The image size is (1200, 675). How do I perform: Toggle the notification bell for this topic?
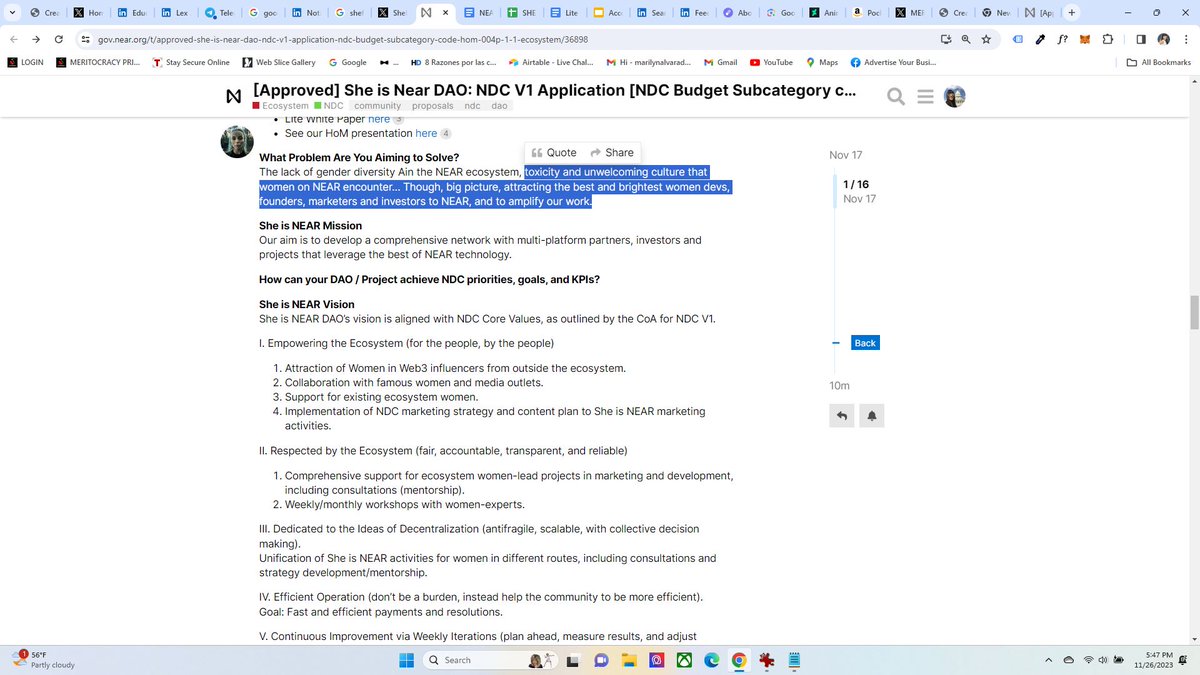[x=871, y=416]
